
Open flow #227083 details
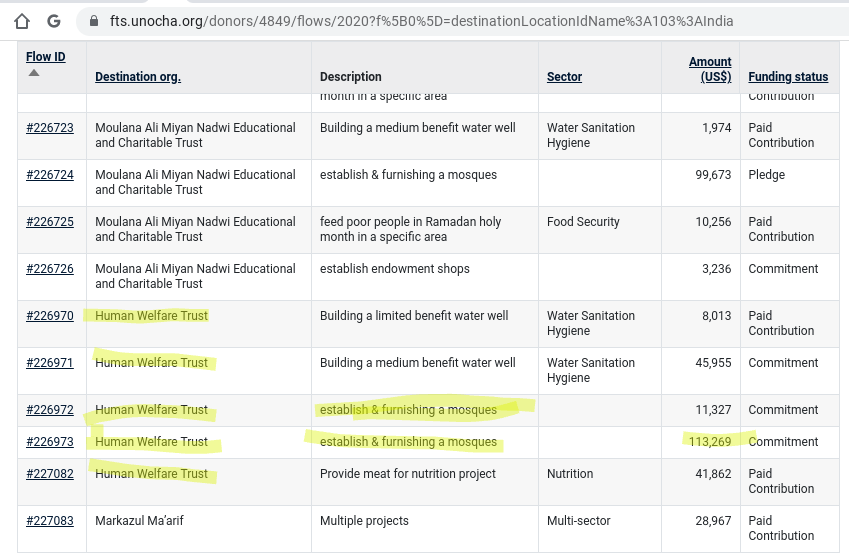click(x=50, y=521)
